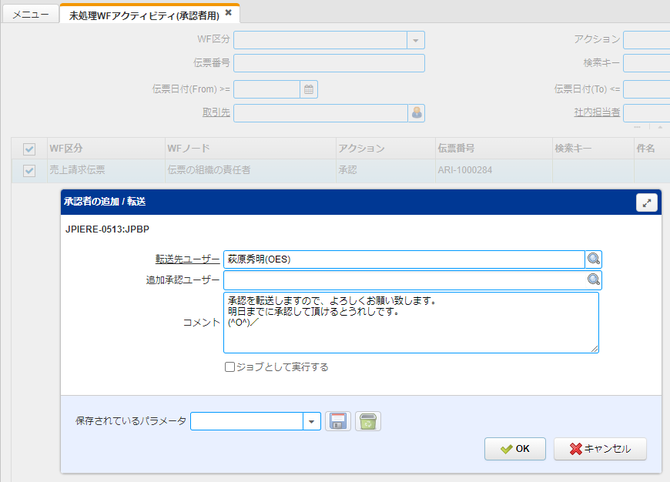Open the 転送先ユーザー search lookup icon
670x482 pixels.
point(594,259)
